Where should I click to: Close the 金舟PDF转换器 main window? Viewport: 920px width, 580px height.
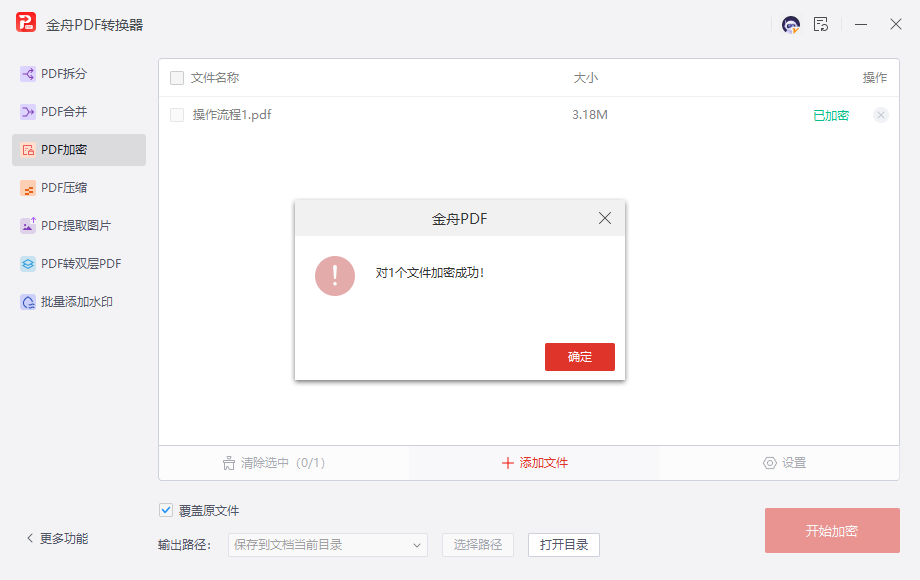point(895,25)
